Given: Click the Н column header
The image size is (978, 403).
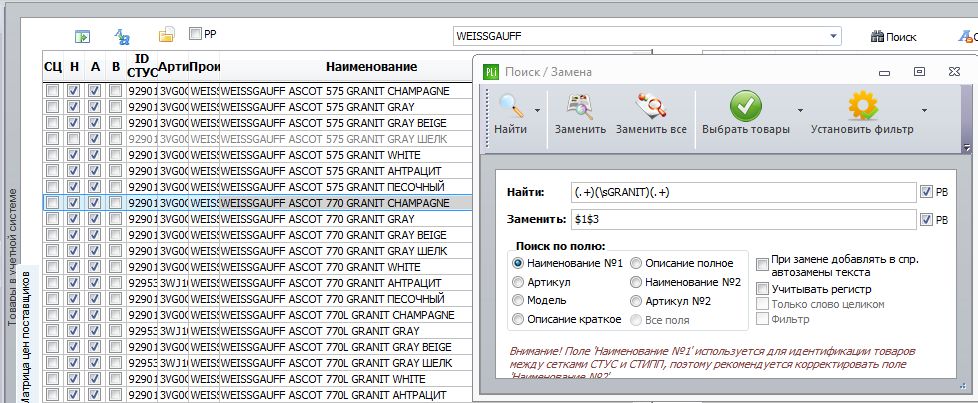Looking at the screenshot, I should click(x=74, y=67).
